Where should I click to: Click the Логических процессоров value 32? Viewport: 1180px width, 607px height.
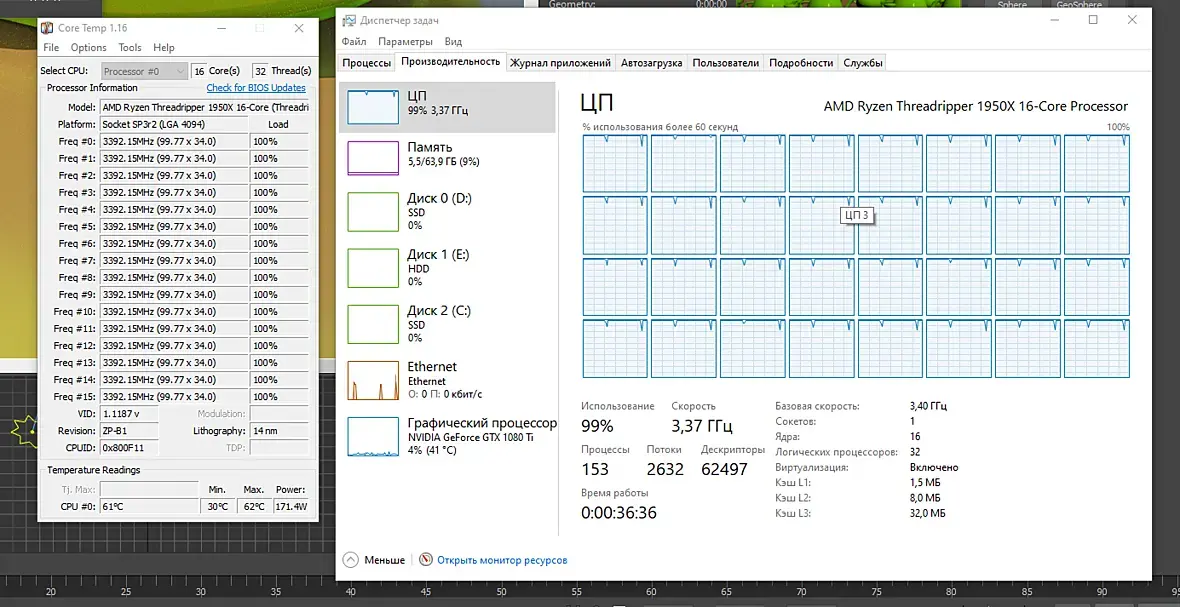914,452
